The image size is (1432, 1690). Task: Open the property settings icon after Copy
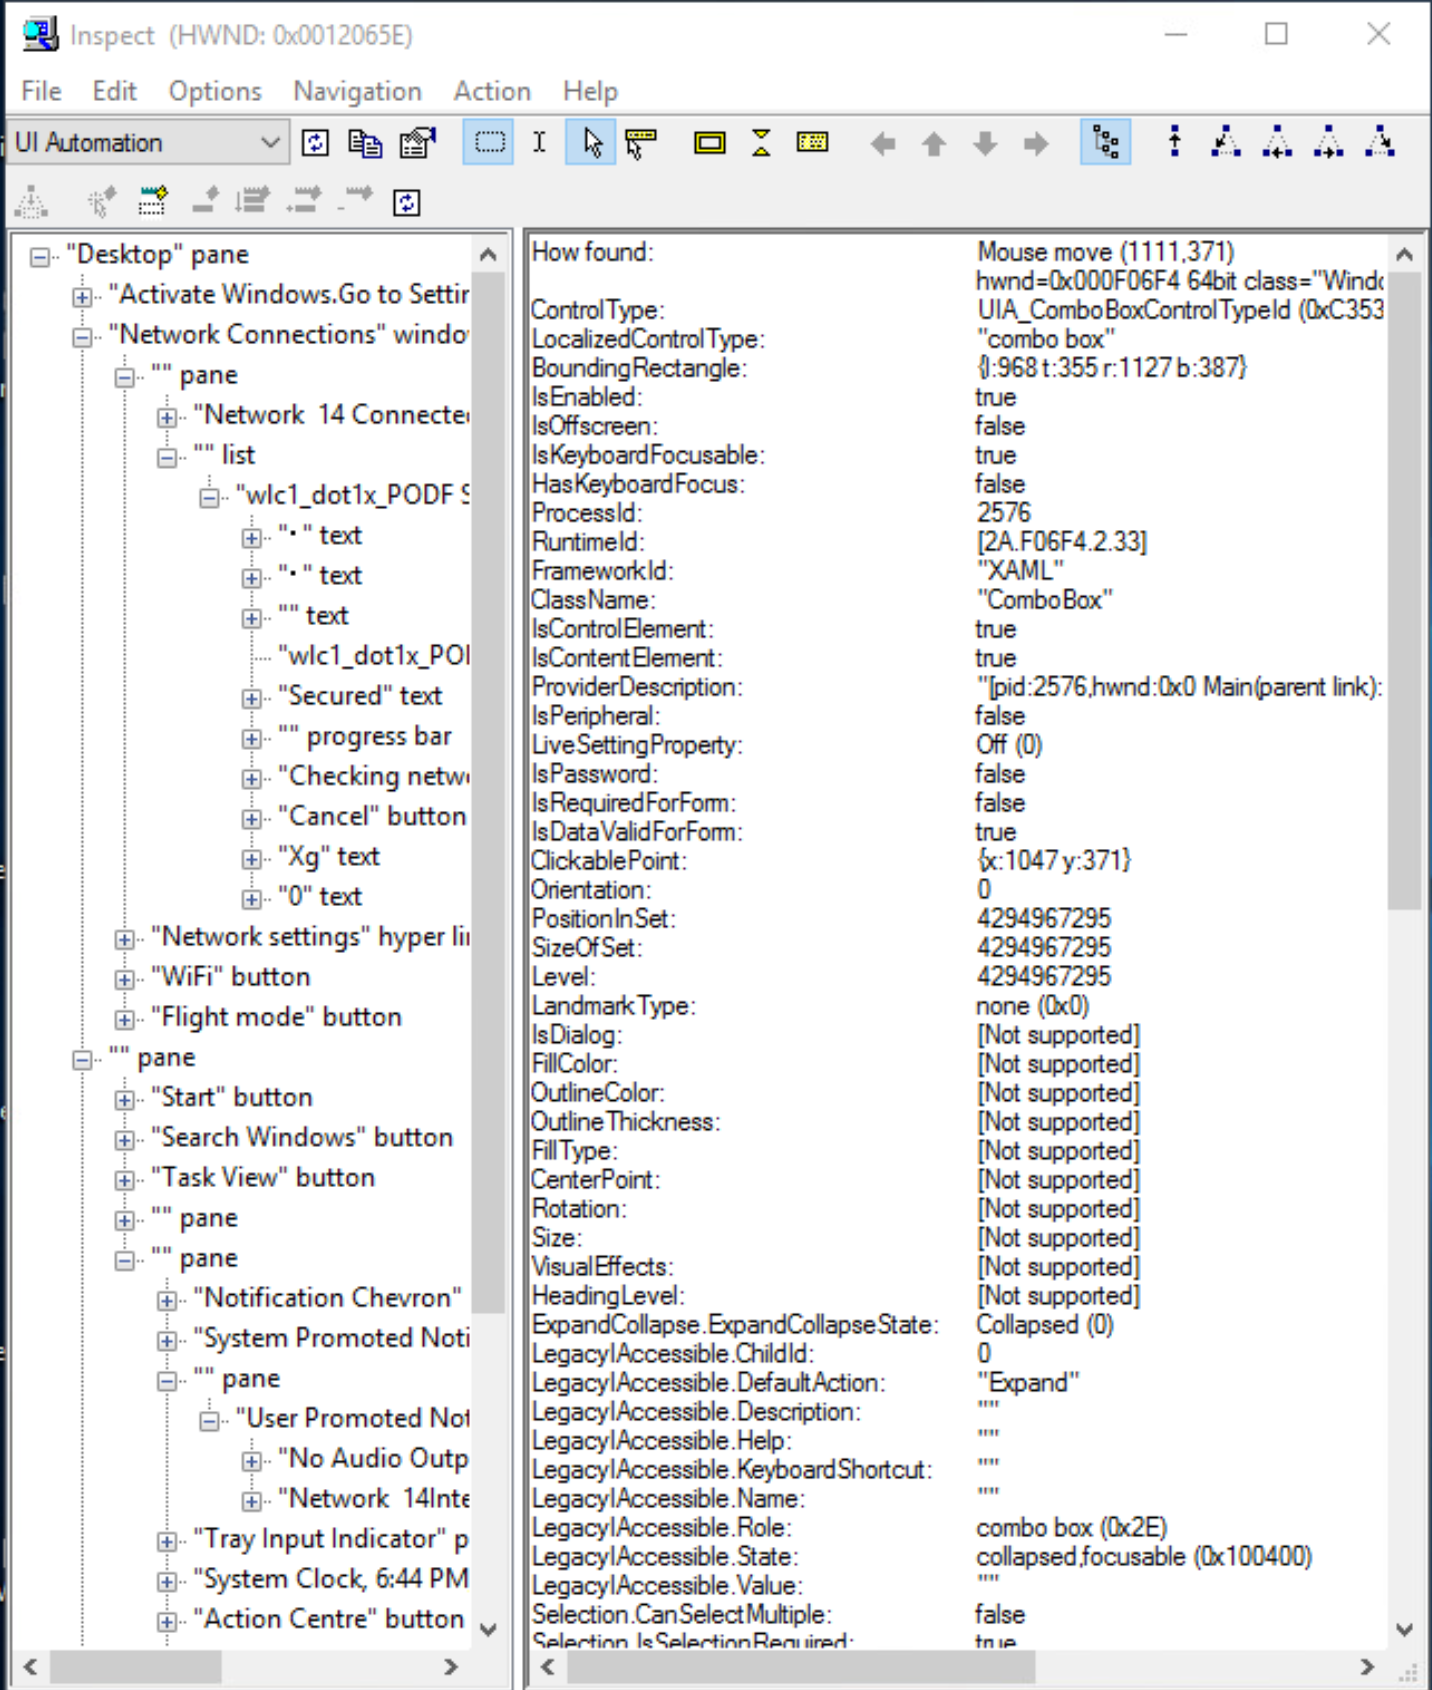tap(418, 143)
